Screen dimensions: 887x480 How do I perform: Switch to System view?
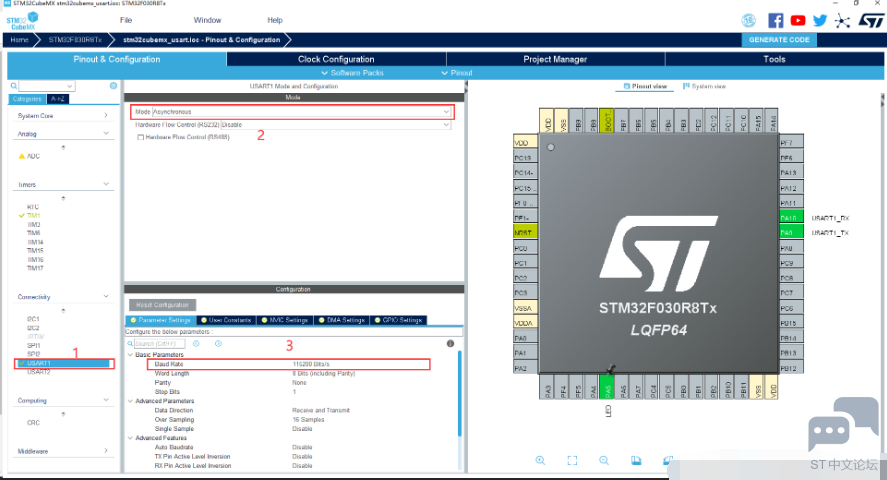click(704, 87)
